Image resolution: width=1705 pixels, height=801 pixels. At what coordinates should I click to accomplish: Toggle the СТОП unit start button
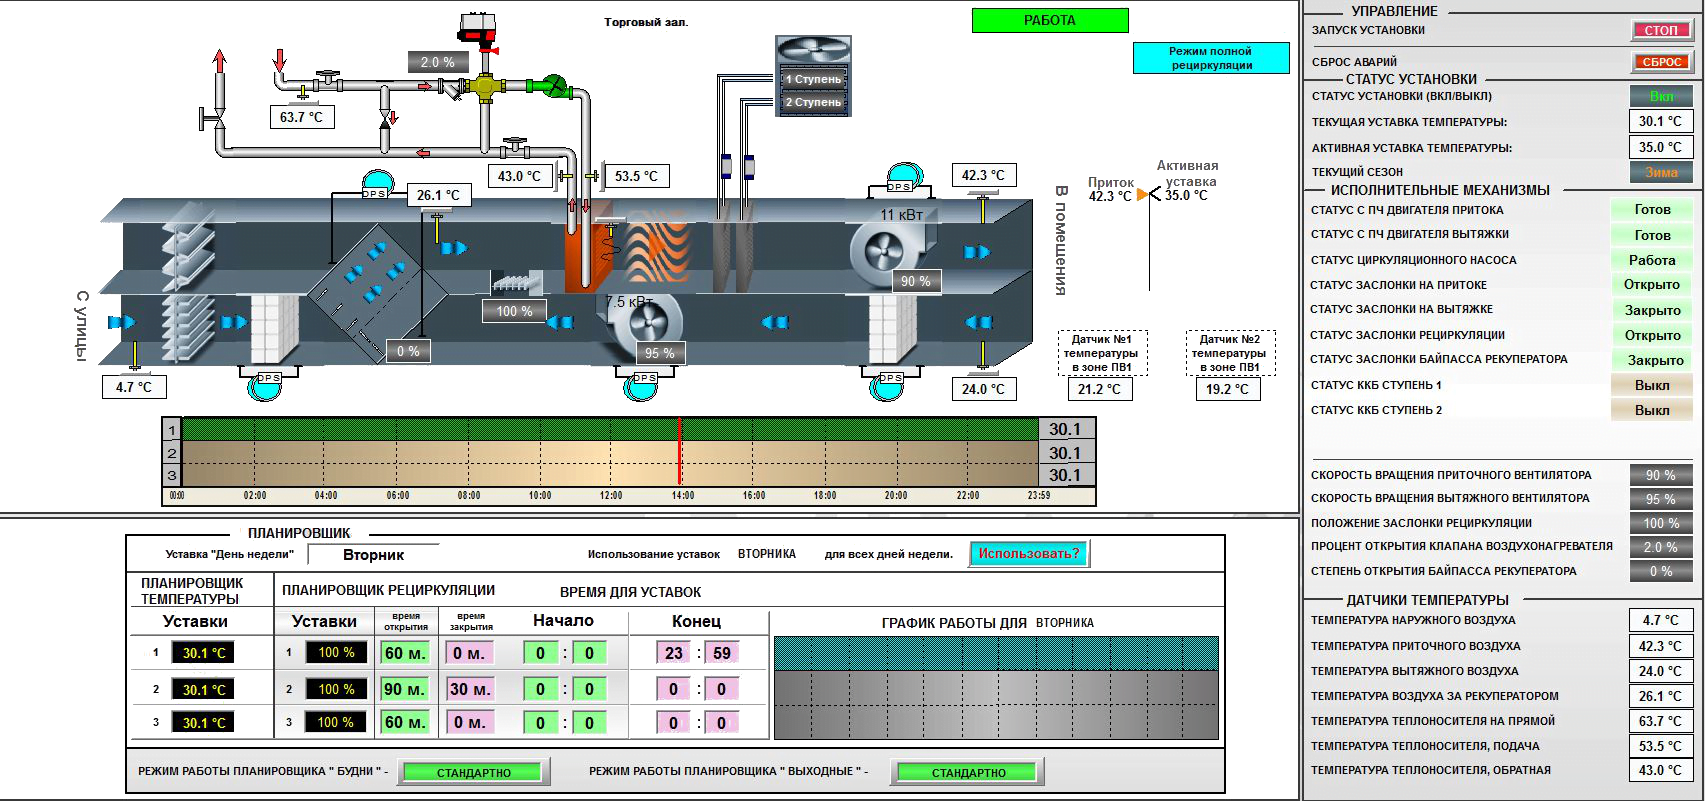(1661, 30)
